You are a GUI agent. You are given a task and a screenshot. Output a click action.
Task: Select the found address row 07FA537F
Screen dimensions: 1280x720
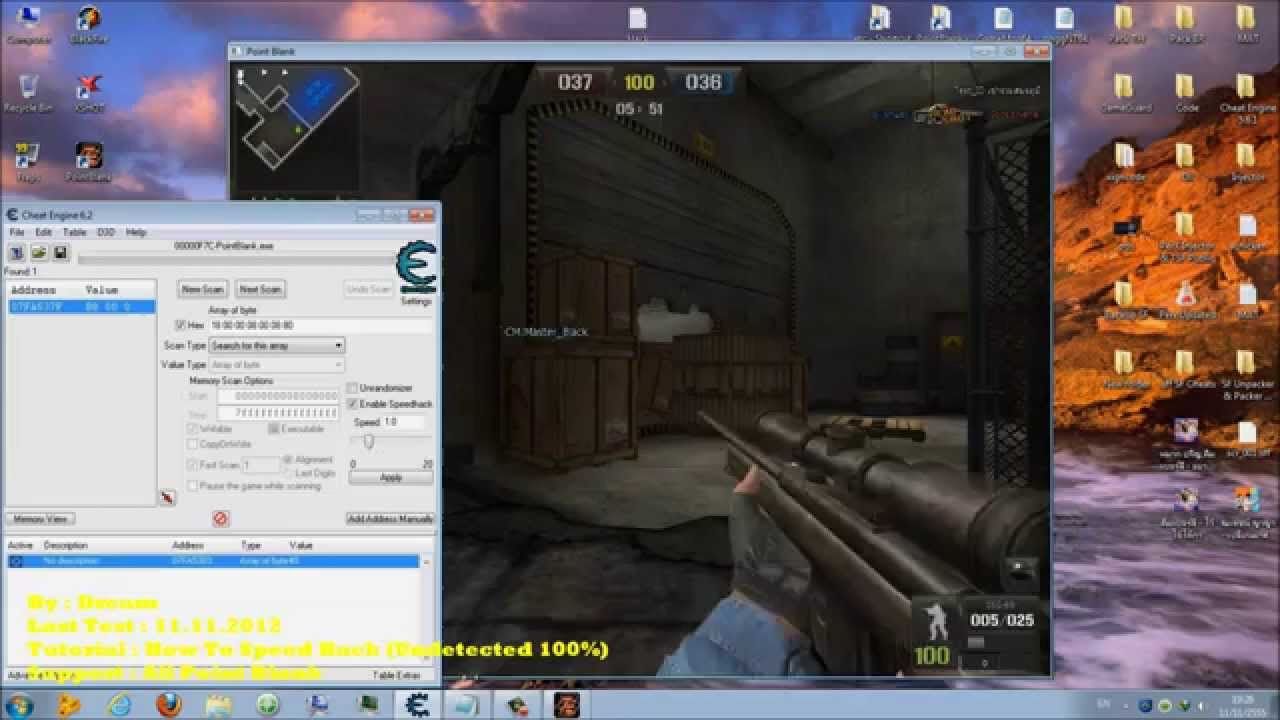[x=81, y=307]
